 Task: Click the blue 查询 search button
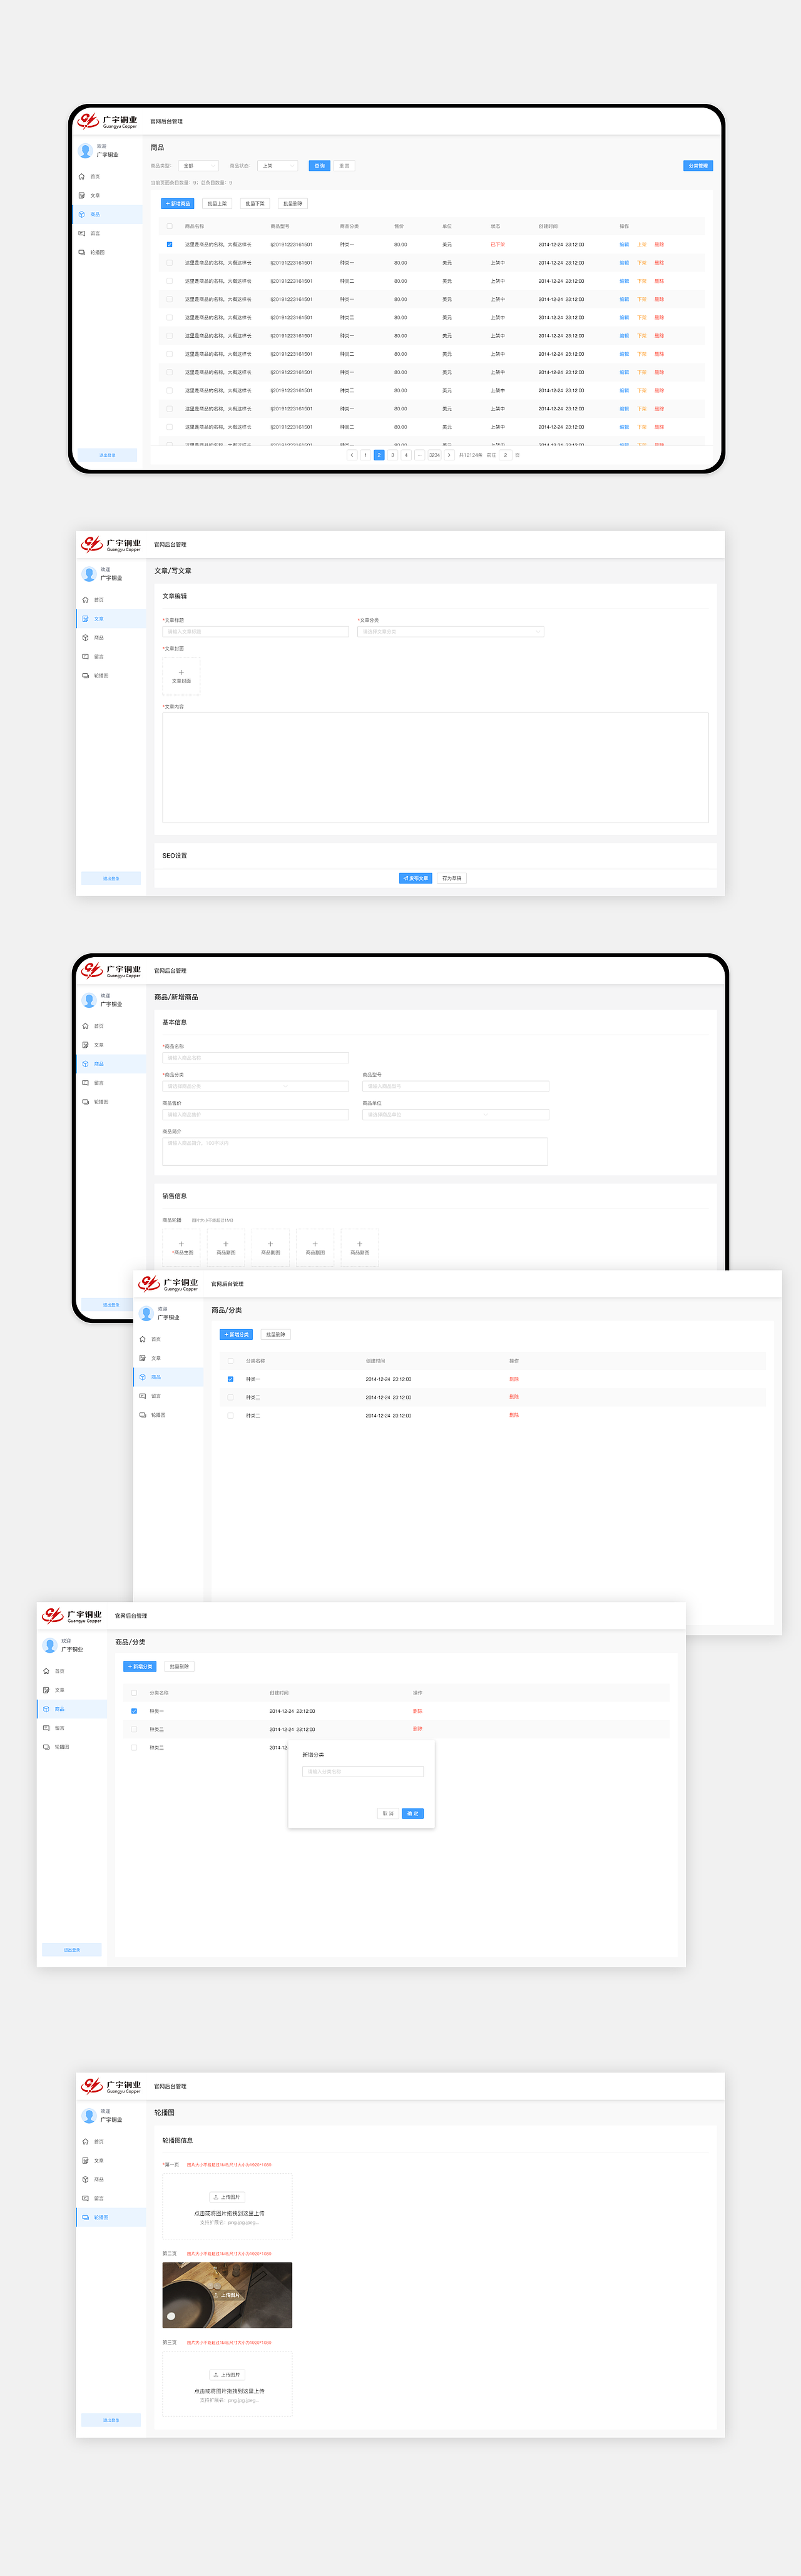[x=319, y=166]
